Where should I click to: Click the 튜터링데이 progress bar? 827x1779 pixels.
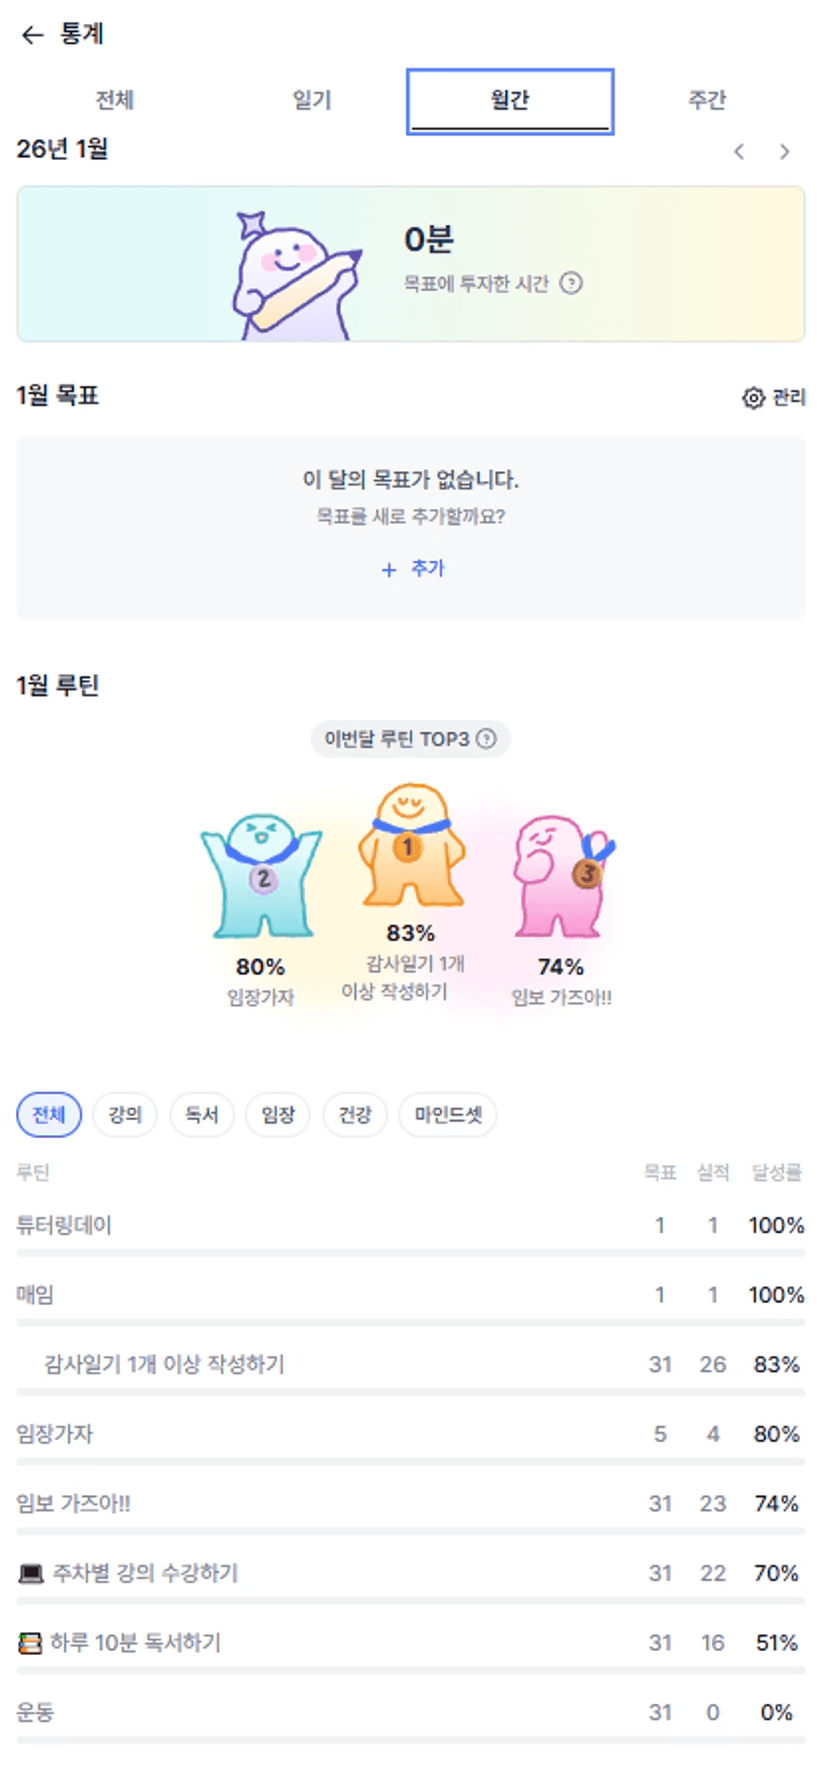click(410, 1252)
